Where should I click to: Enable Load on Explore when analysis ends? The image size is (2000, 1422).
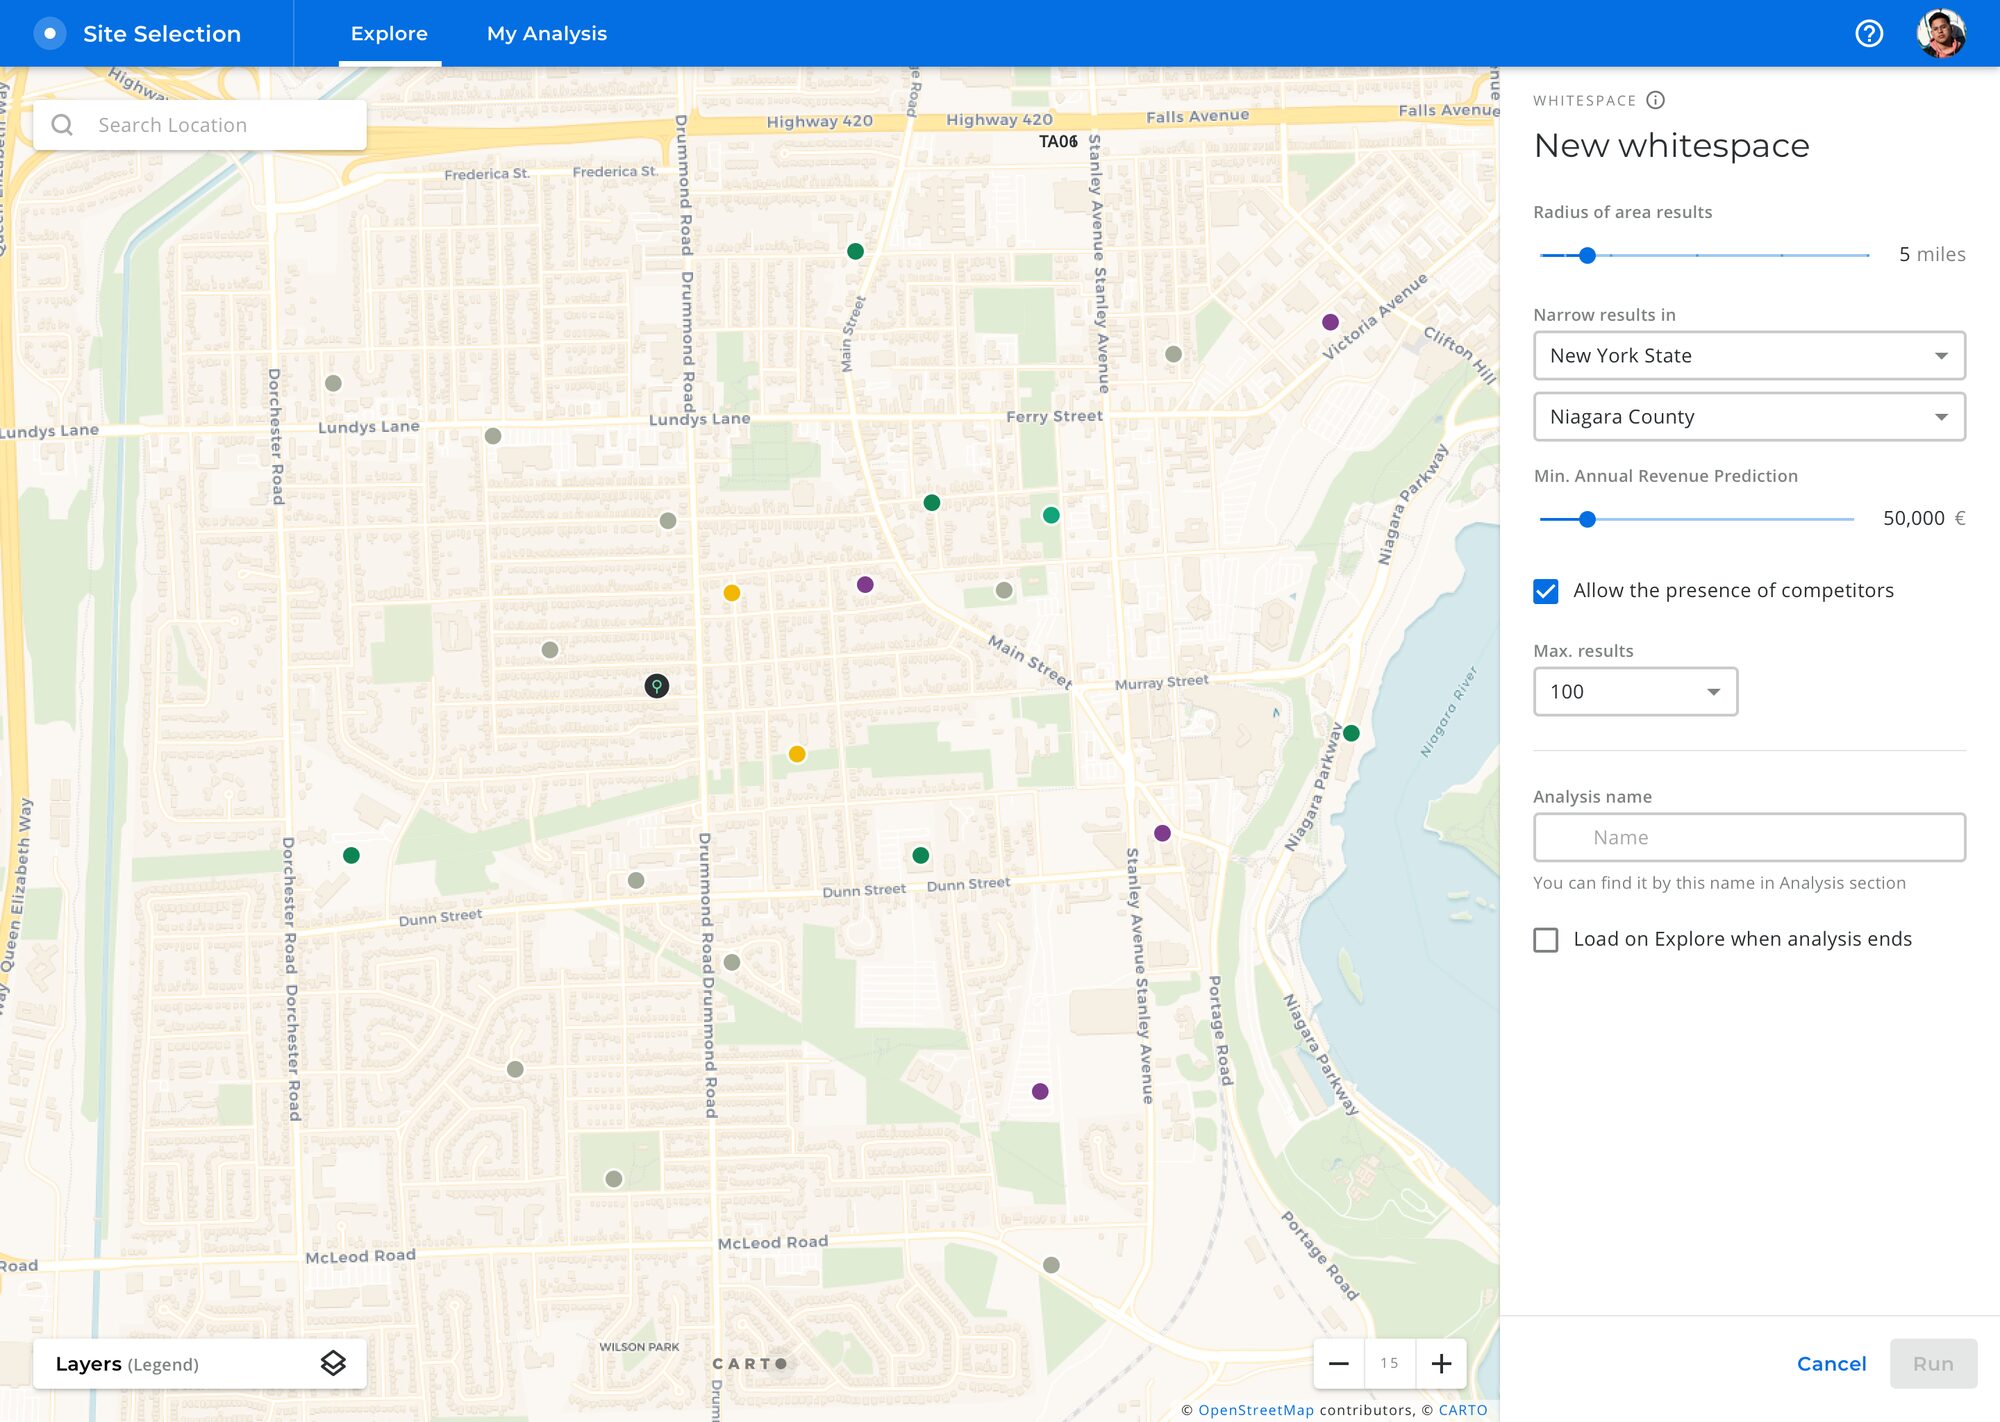(1546, 940)
